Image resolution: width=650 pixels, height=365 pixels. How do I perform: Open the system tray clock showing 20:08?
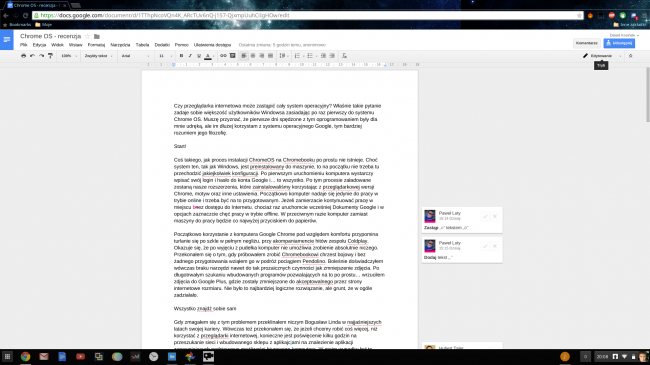point(602,356)
